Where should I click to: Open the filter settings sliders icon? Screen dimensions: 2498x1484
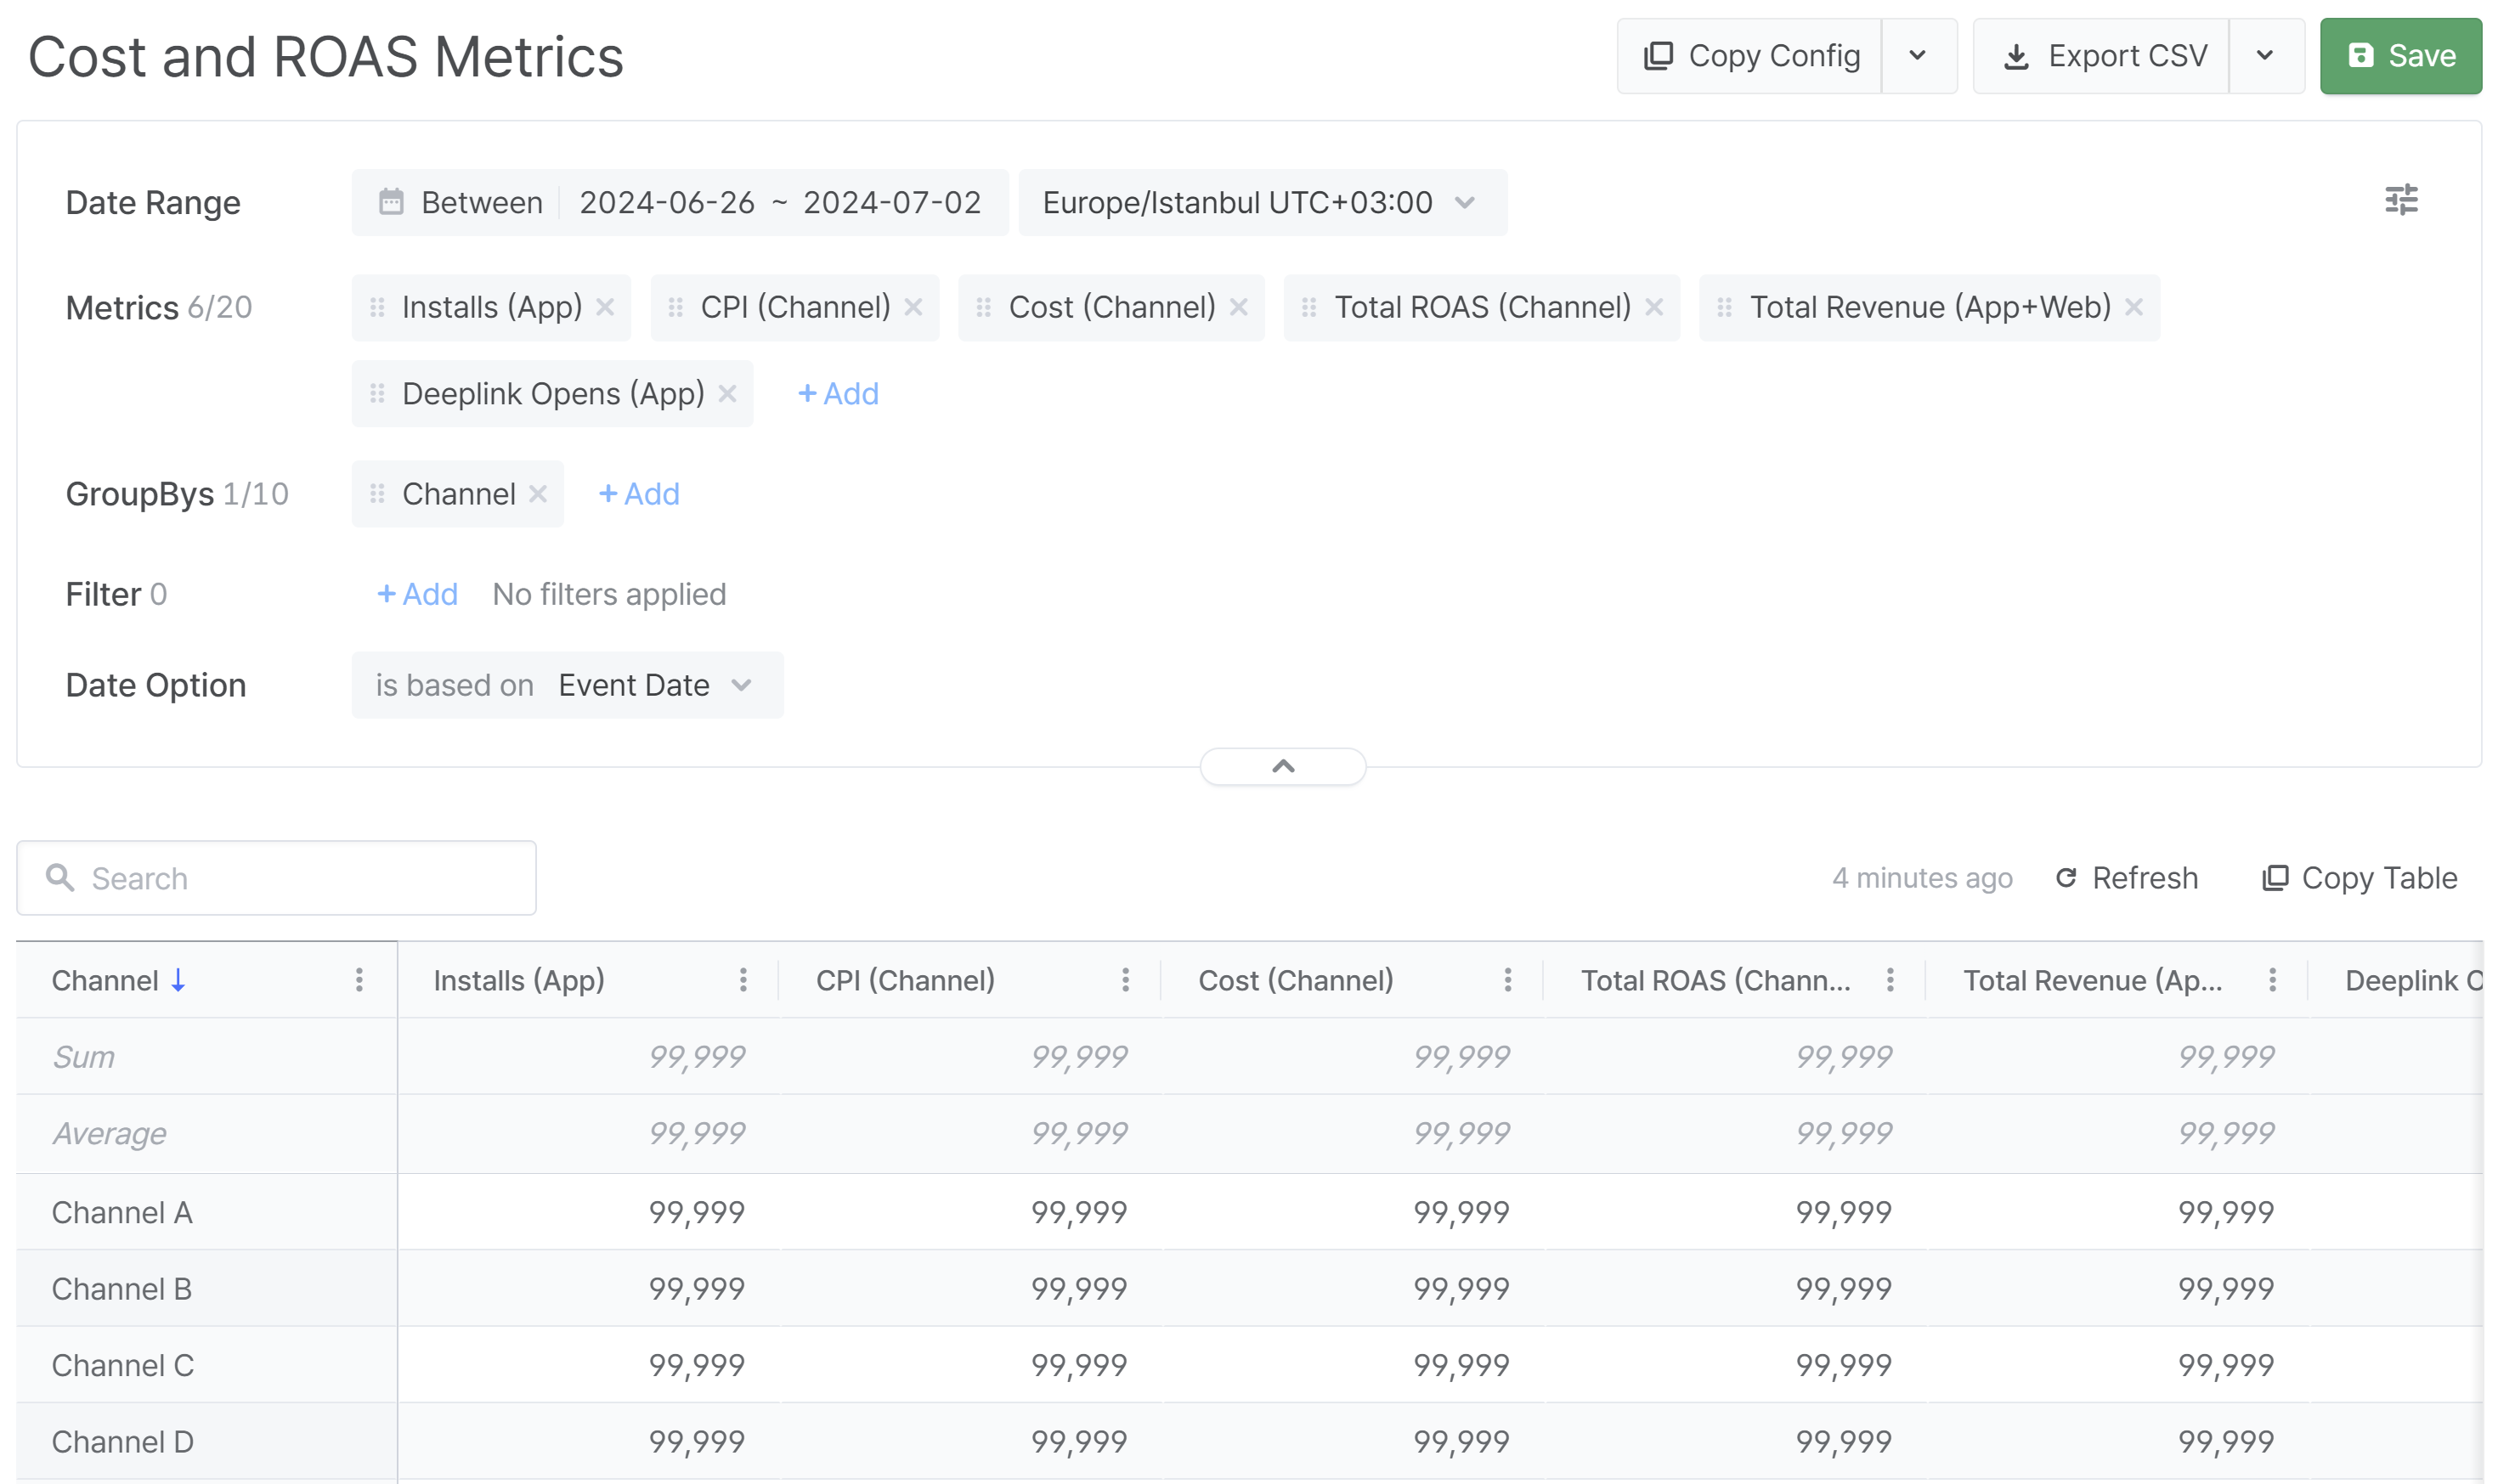click(2400, 200)
